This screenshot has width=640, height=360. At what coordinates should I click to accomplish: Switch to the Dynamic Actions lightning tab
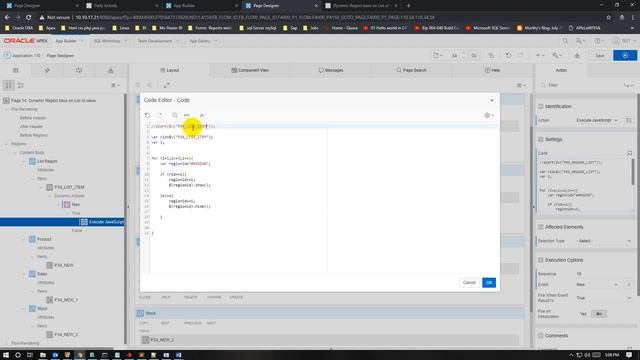(x=47, y=70)
